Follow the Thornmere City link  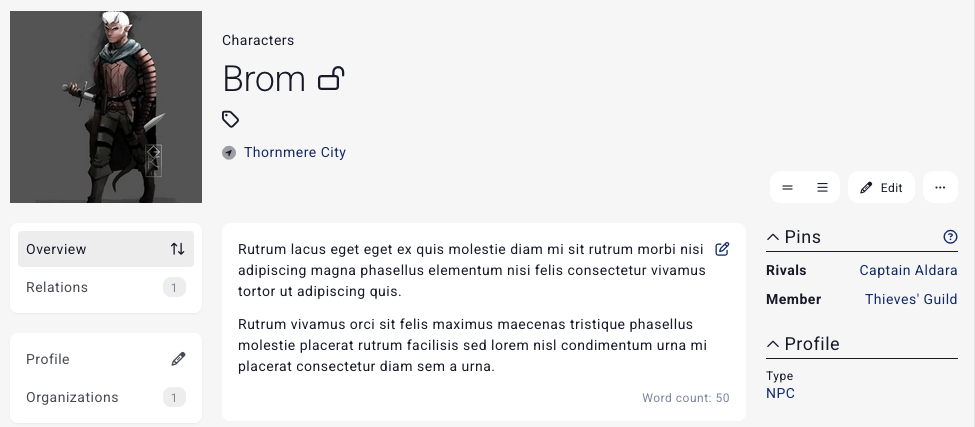[295, 153]
